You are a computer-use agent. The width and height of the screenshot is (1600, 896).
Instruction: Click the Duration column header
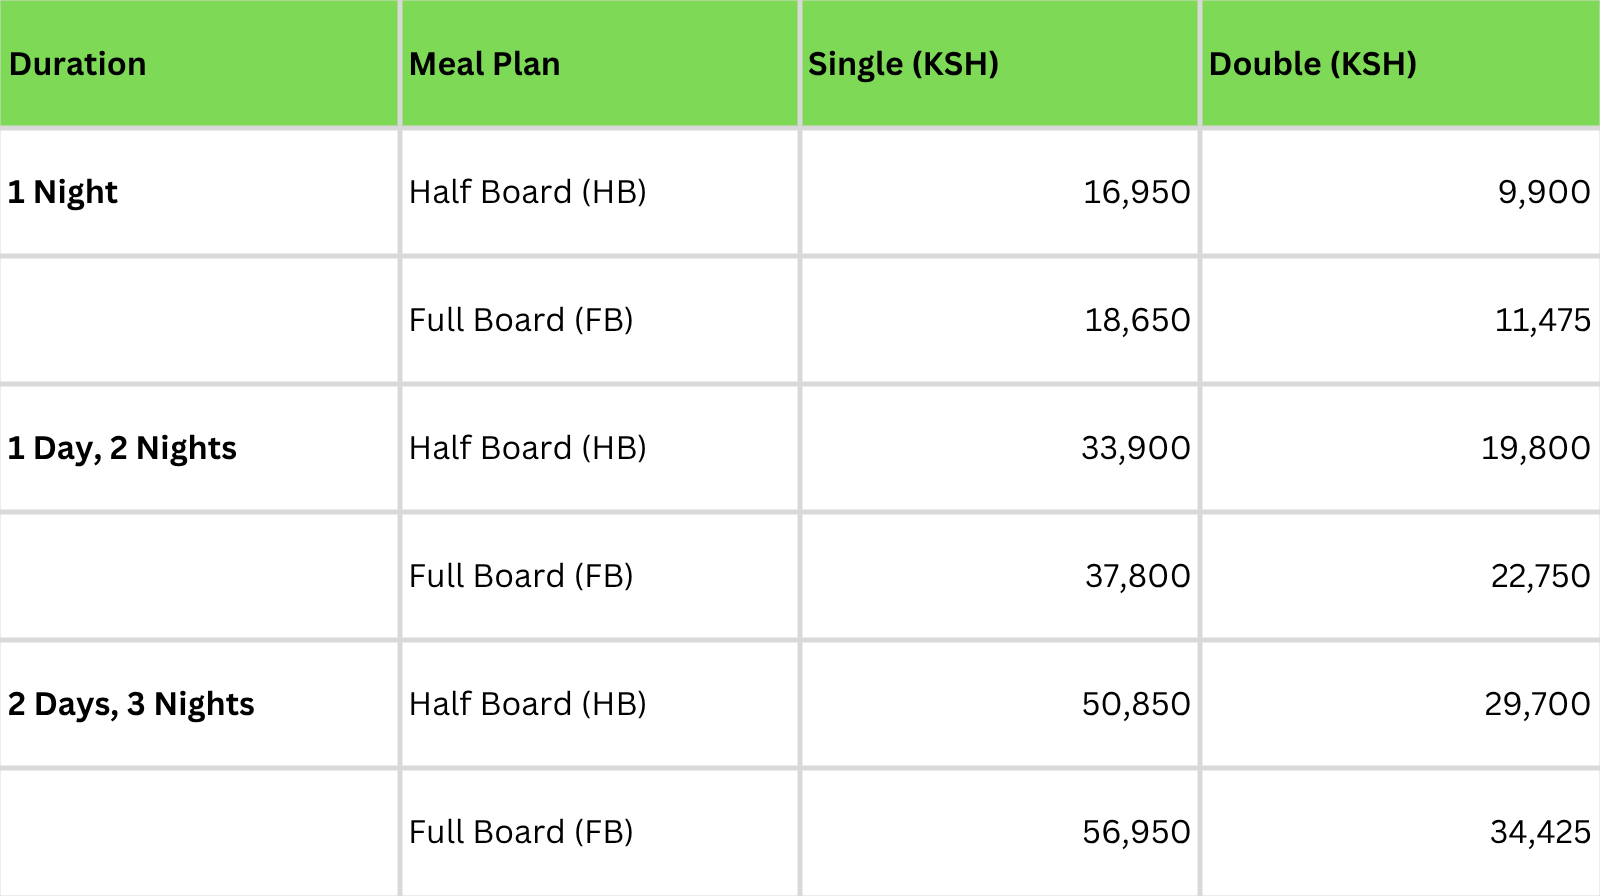78,64
